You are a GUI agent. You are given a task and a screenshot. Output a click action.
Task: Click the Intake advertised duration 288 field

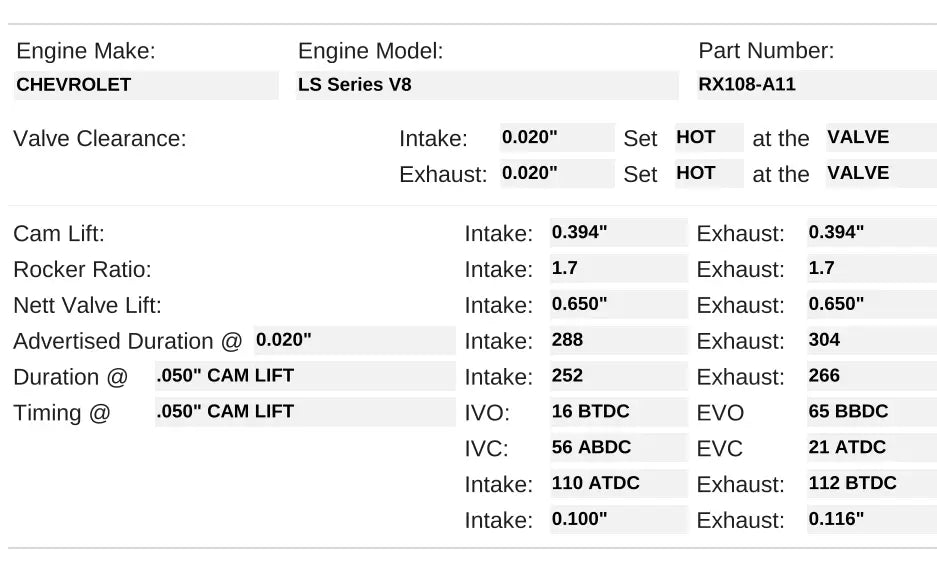pos(618,340)
